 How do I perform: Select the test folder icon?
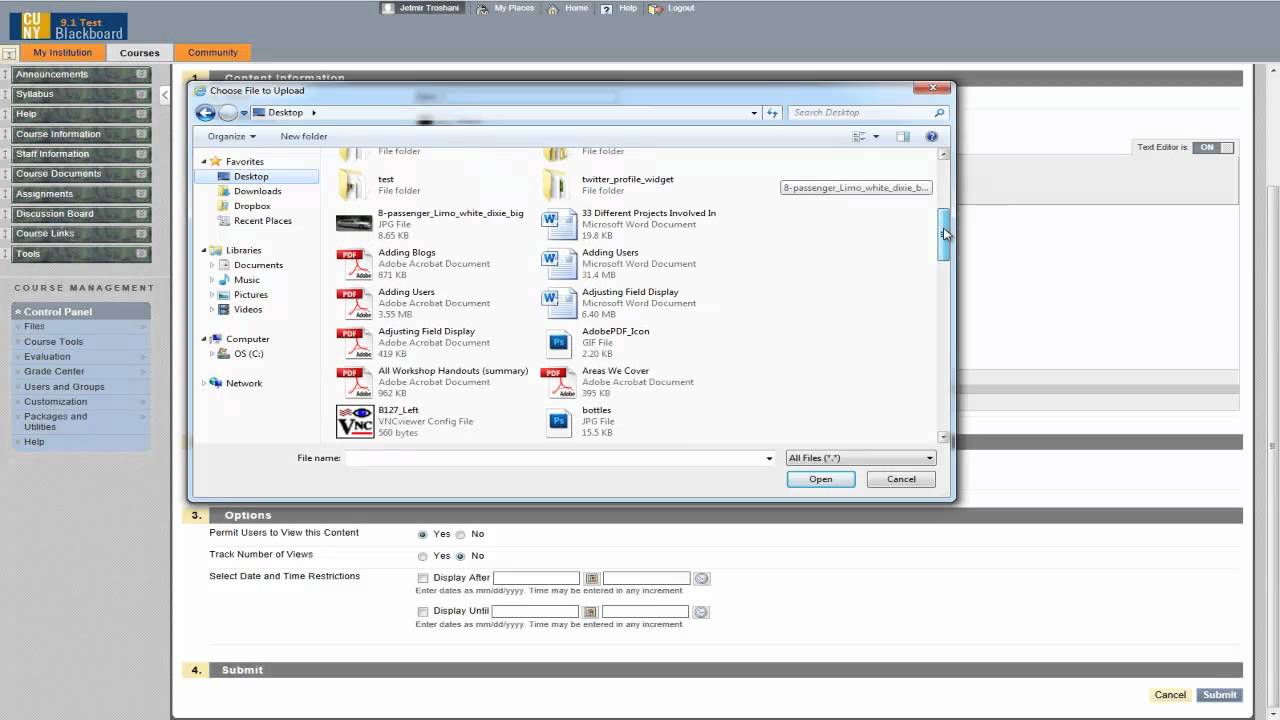point(353,185)
